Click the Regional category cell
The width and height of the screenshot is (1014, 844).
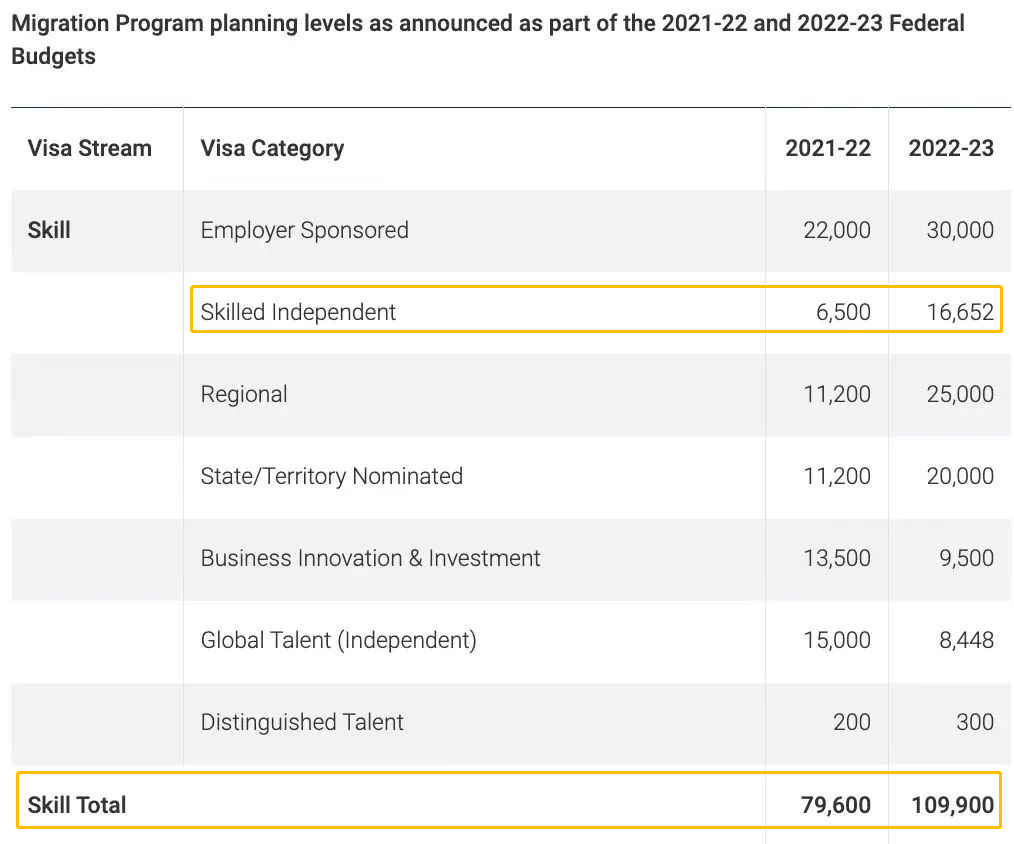(x=244, y=395)
